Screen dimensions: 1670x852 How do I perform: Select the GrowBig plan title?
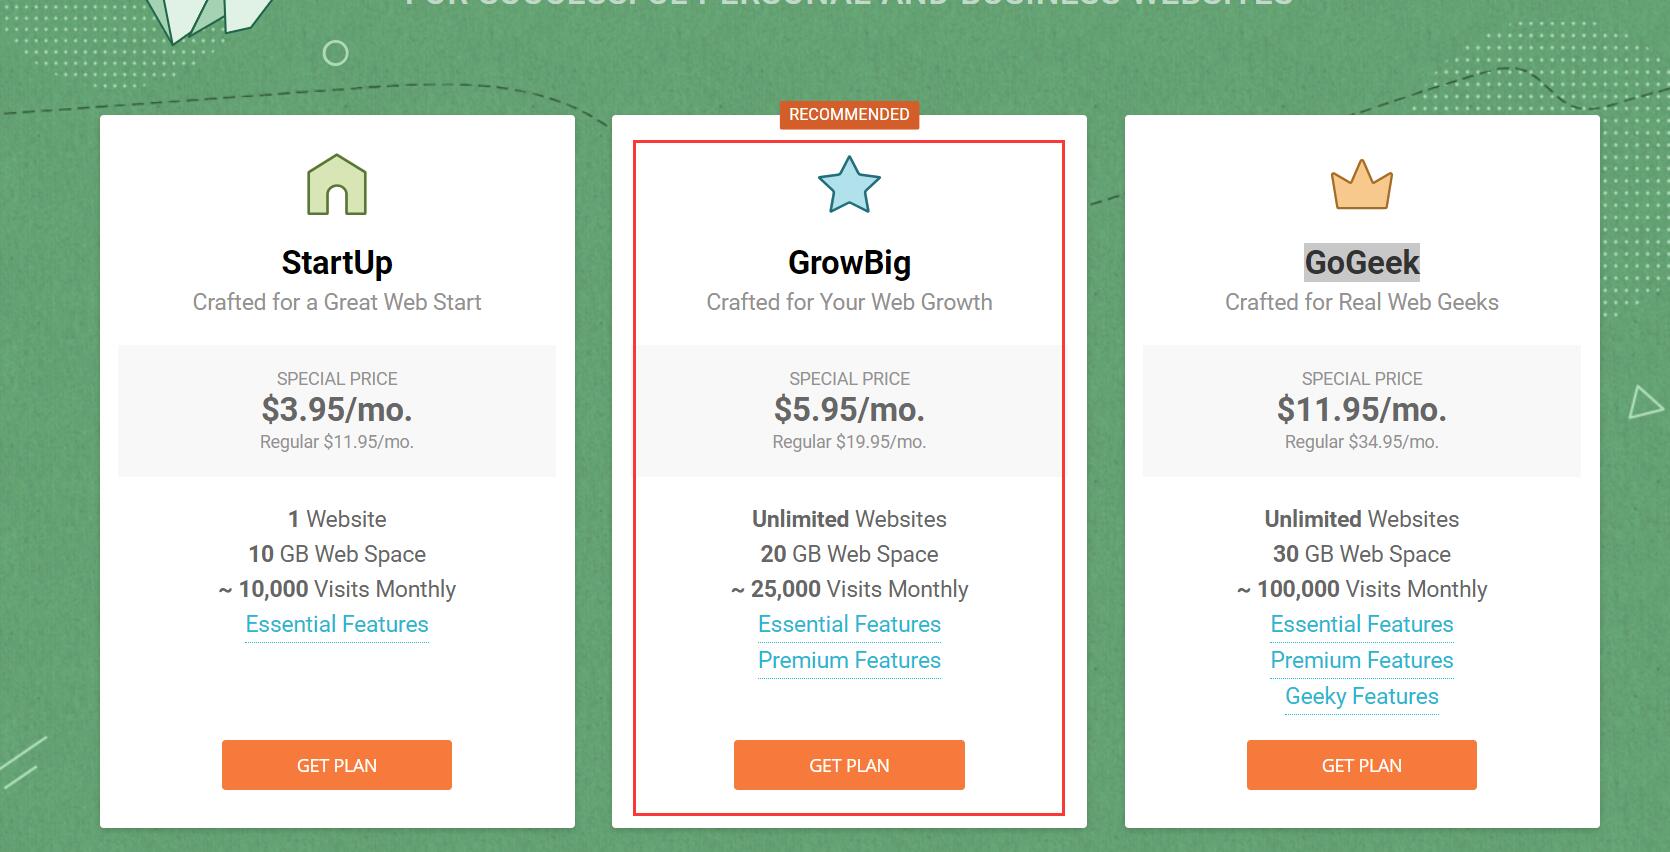coord(849,263)
